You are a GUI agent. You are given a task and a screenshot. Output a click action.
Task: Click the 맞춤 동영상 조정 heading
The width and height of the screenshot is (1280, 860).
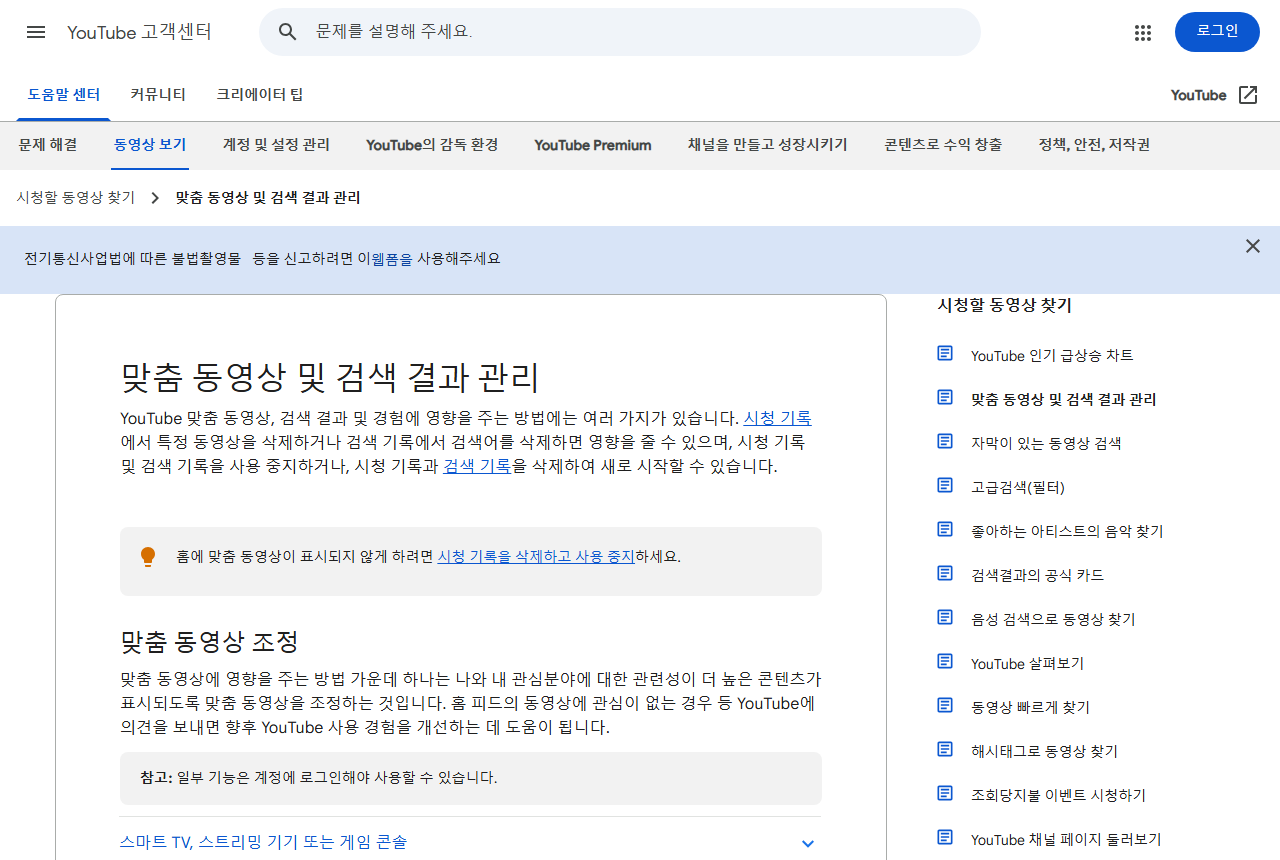click(x=209, y=641)
